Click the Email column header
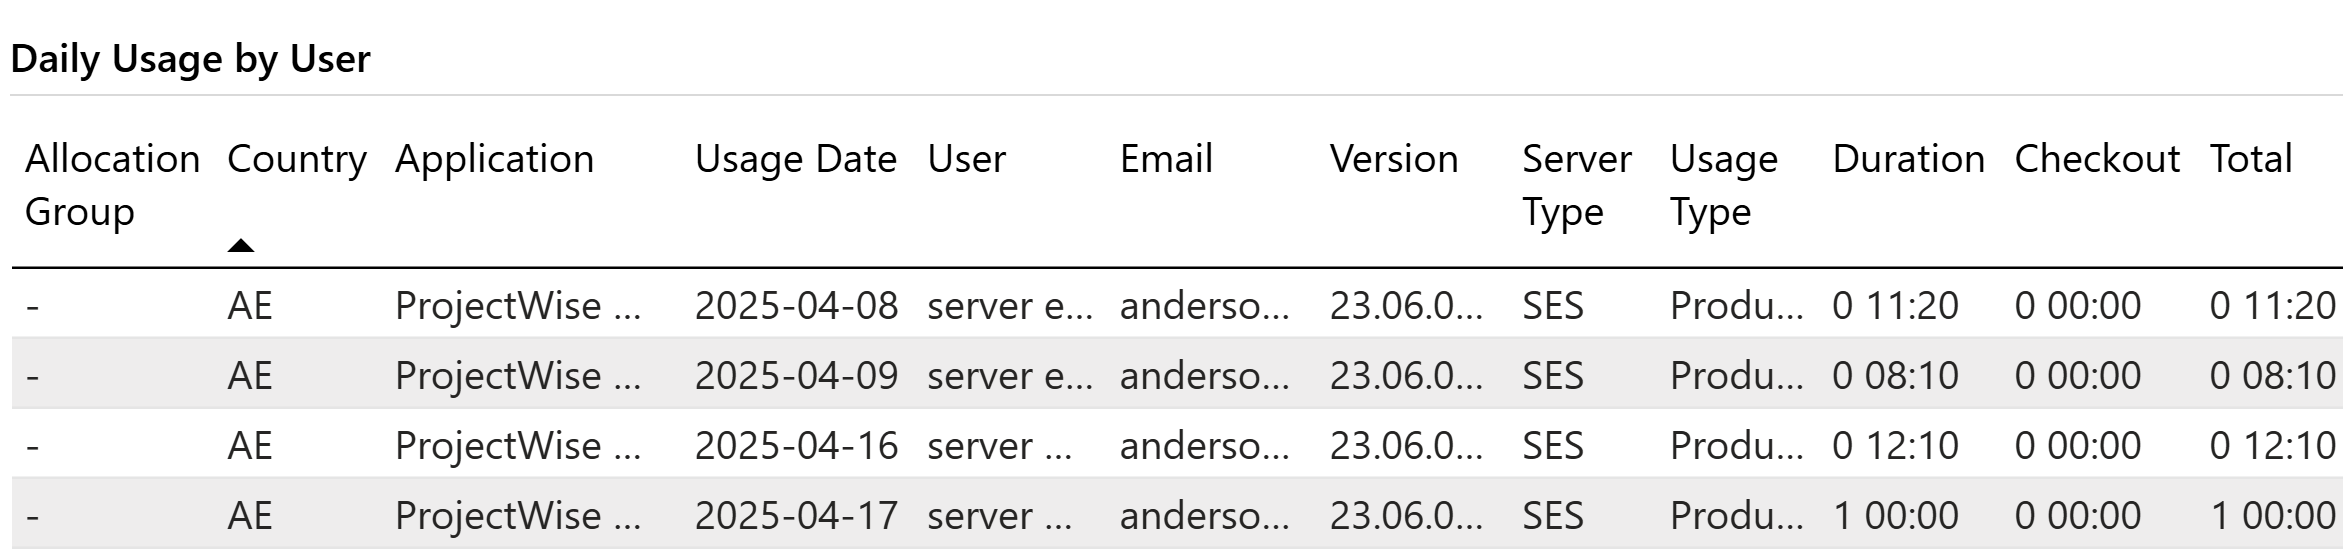The image size is (2343, 551). pyautogui.click(x=1166, y=160)
